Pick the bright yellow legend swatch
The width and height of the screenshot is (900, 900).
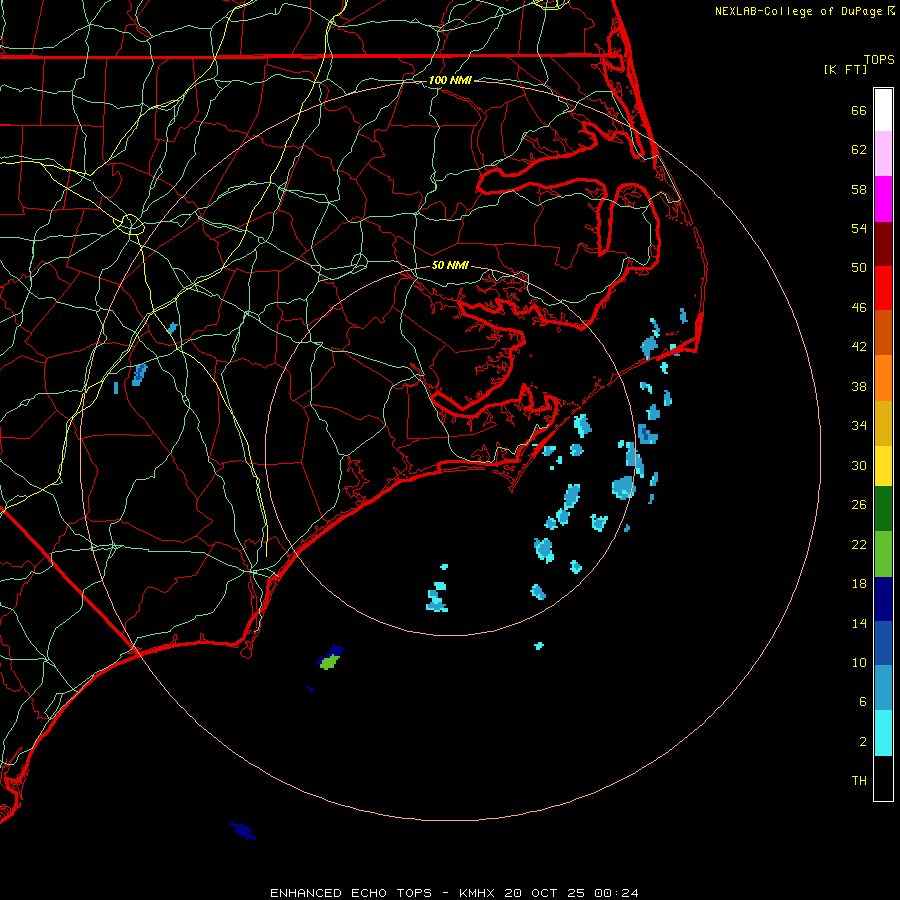coord(883,466)
